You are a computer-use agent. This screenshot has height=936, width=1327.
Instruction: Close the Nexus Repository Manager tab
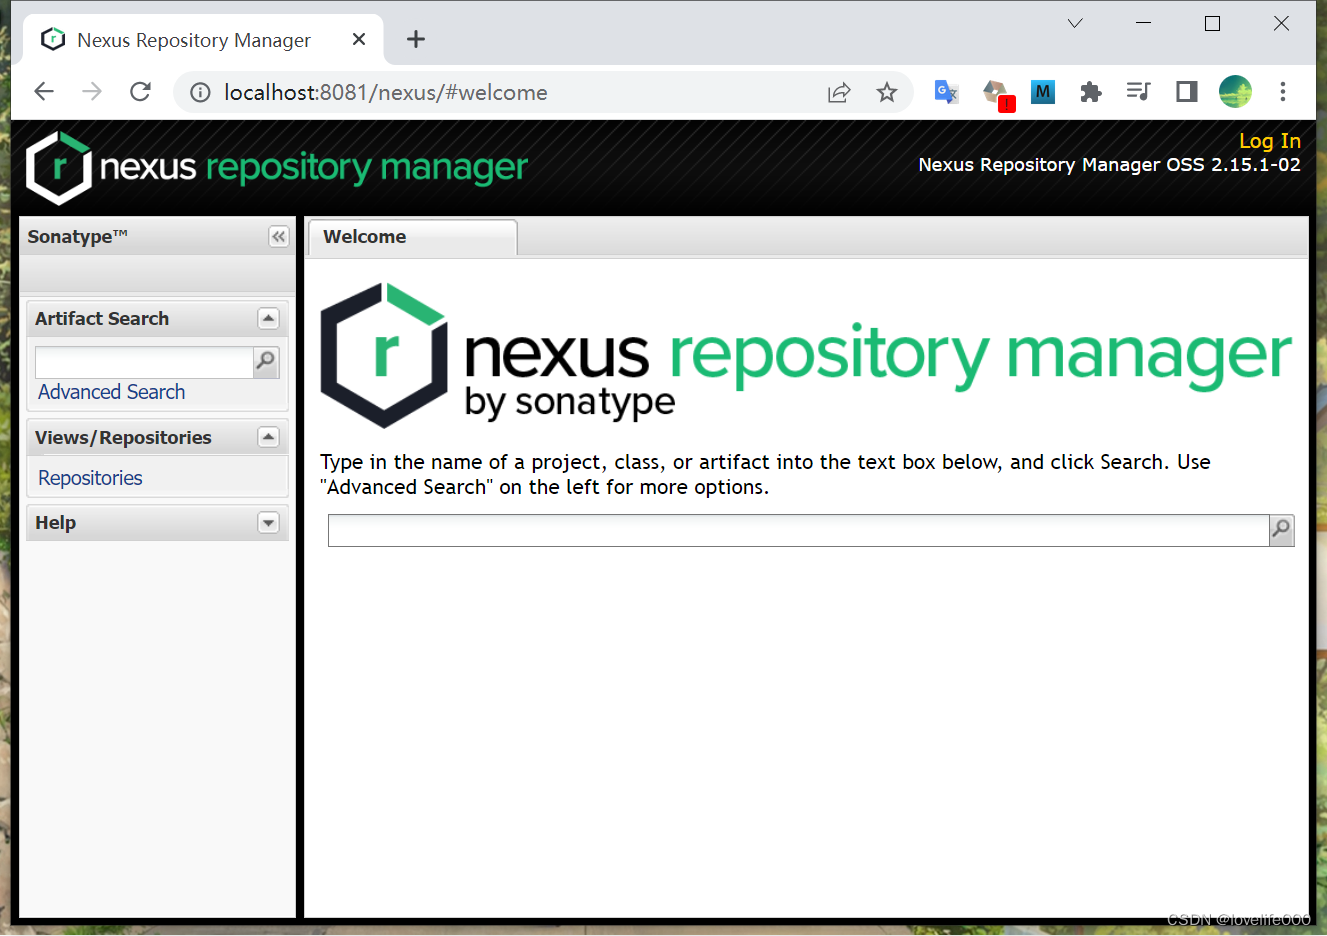pyautogui.click(x=359, y=39)
